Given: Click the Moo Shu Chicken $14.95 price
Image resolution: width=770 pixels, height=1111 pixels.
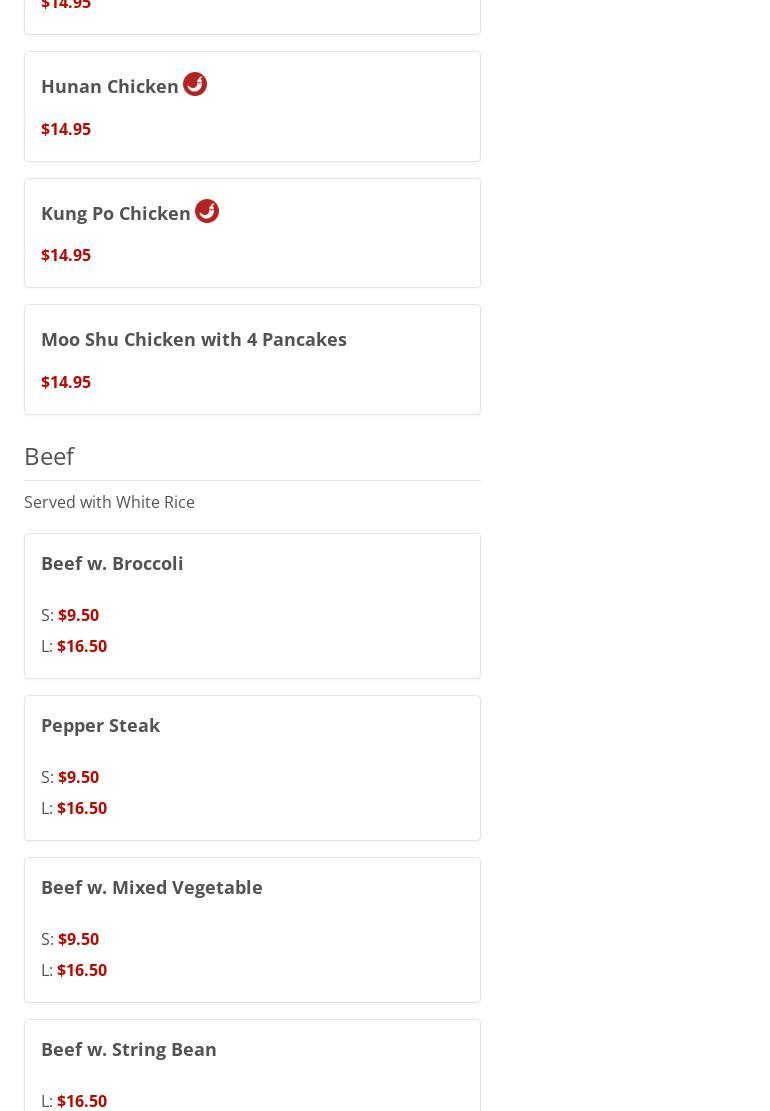Looking at the screenshot, I should pos(66,382).
